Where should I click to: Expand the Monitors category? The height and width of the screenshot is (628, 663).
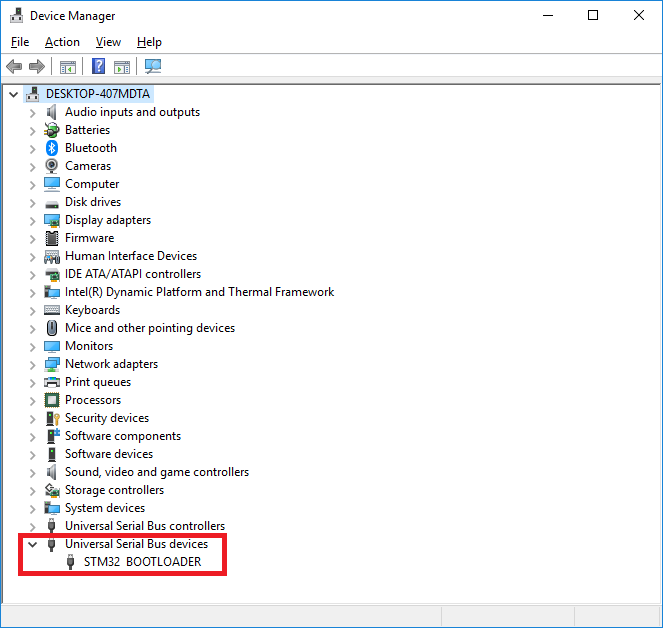33,347
